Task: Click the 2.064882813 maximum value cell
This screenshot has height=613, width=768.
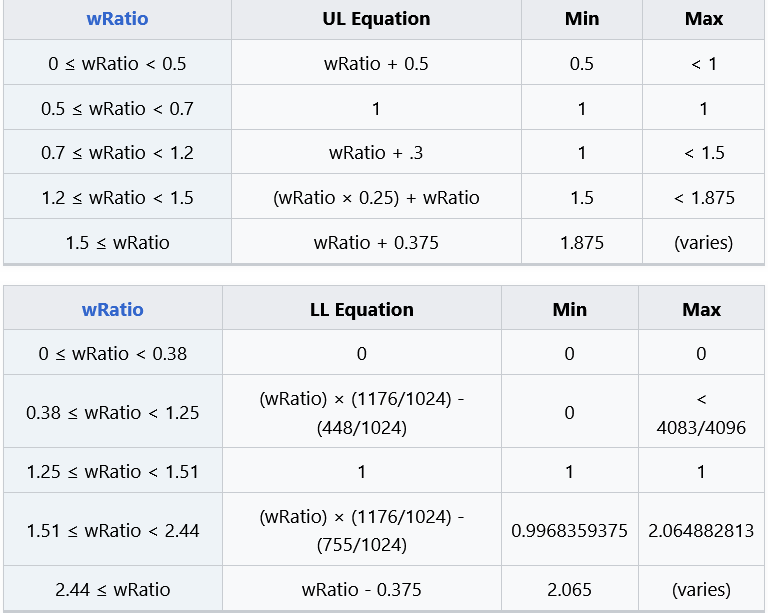Action: [701, 530]
